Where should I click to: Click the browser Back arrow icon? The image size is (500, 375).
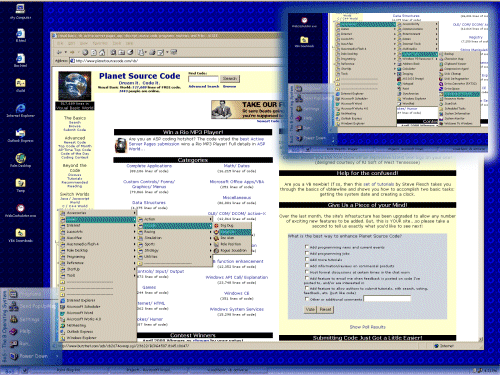tap(59, 52)
